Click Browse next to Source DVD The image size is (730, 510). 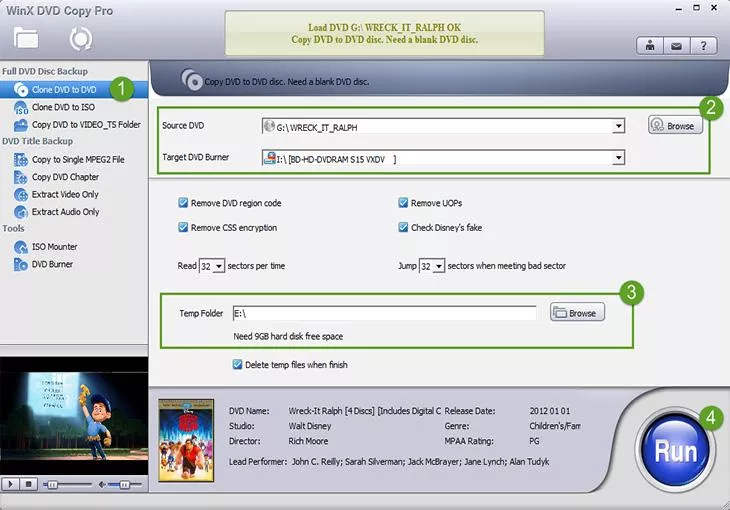point(676,125)
